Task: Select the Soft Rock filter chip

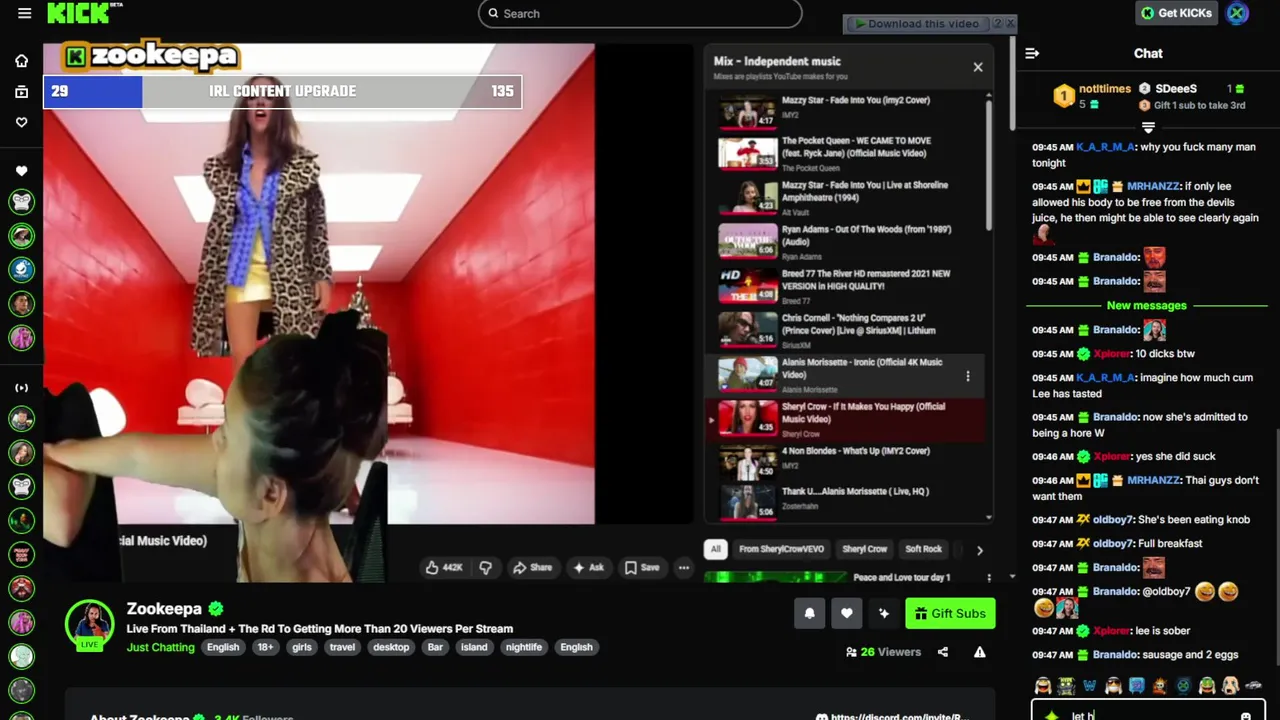Action: pyautogui.click(x=923, y=549)
